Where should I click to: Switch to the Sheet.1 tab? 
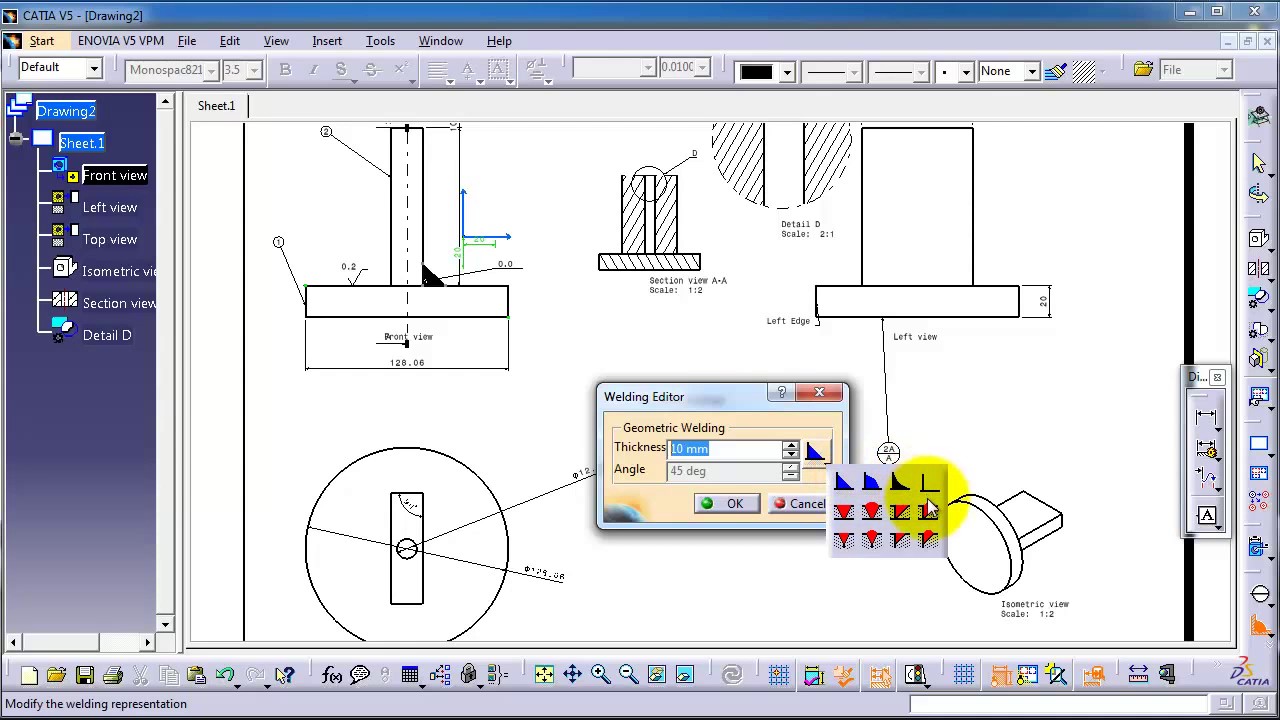[216, 106]
